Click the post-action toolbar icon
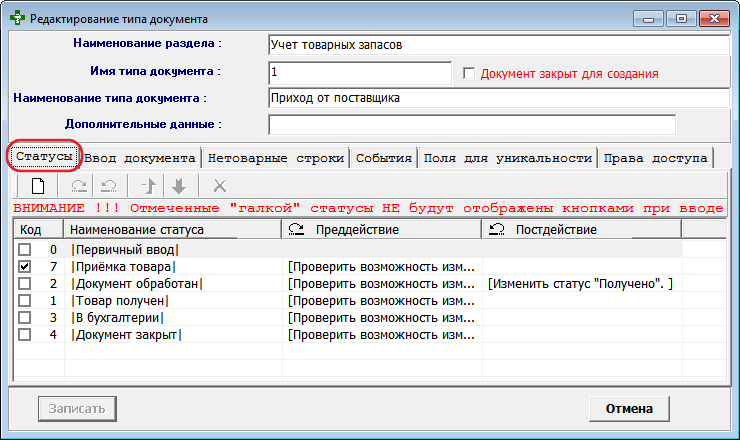This screenshot has width=740, height=440. [109, 186]
